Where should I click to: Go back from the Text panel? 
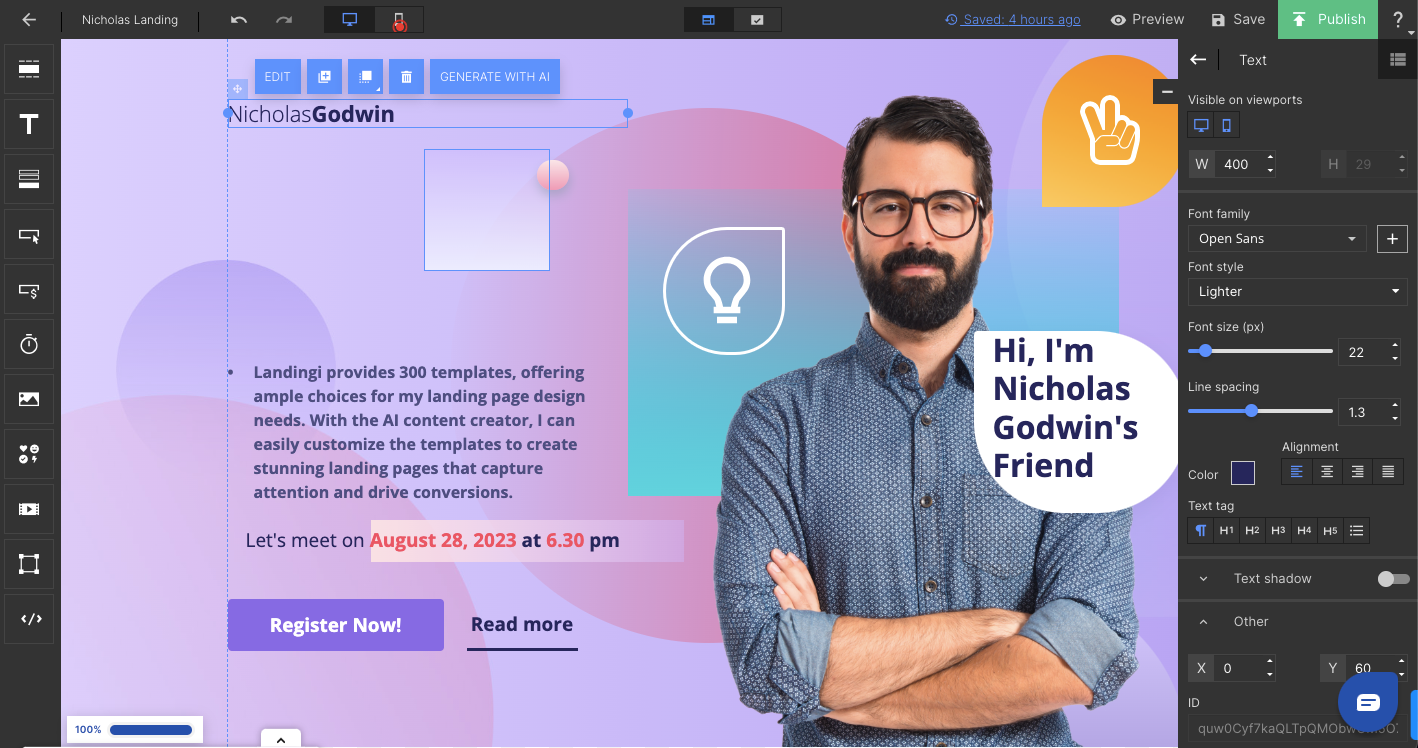tap(1198, 60)
